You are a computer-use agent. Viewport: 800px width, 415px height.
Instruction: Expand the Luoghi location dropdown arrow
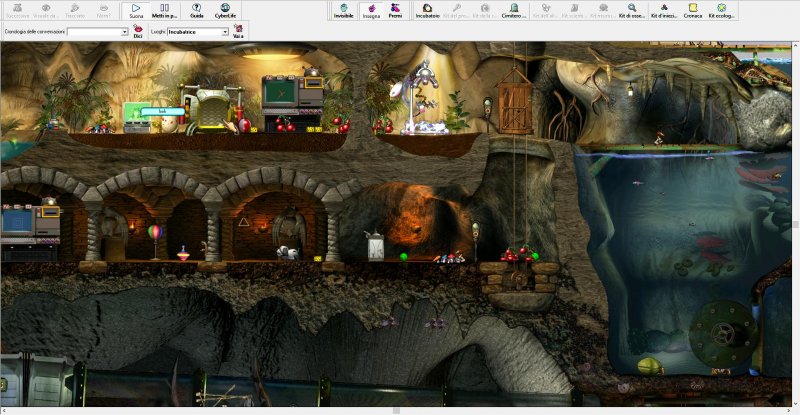tap(225, 32)
